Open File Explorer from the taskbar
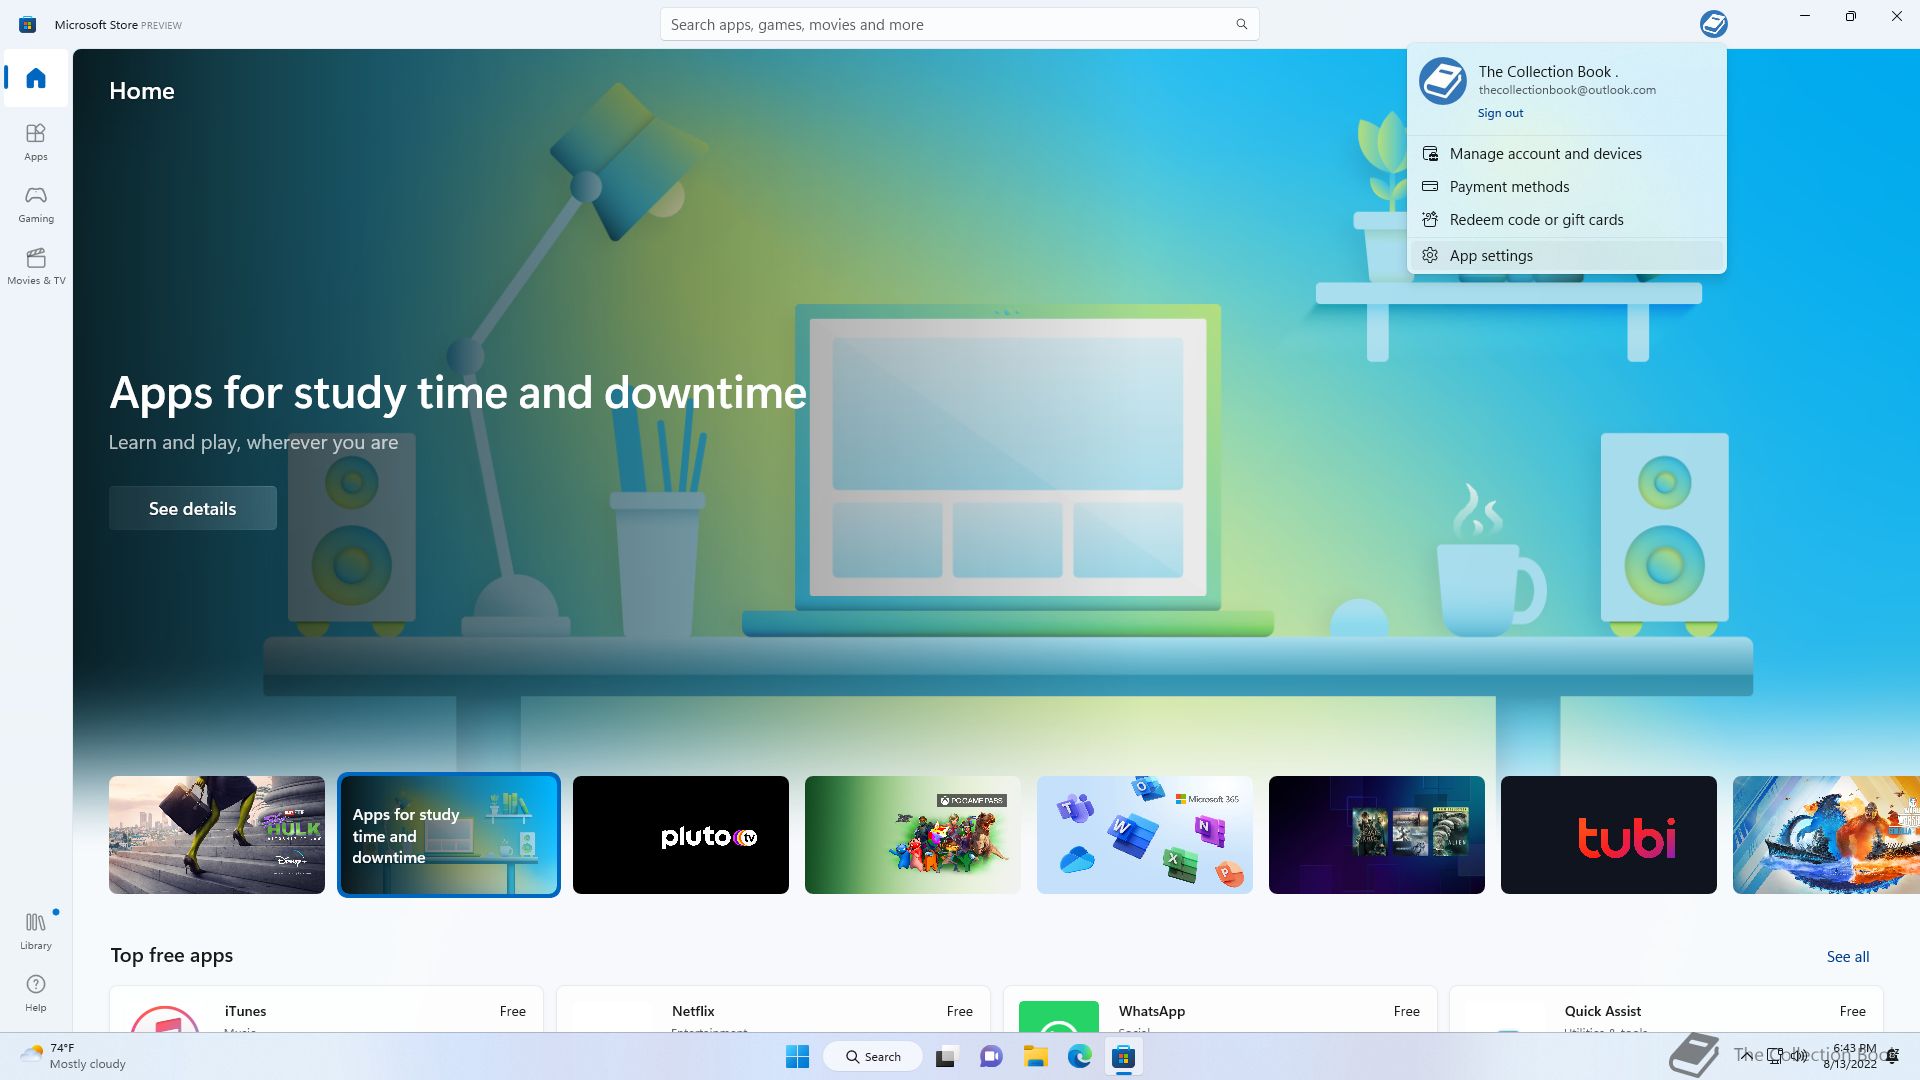 click(1035, 1056)
